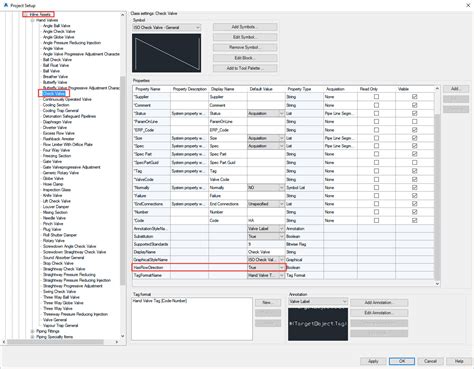Toggle Read Only checkbox for Supplier row

coord(376,97)
